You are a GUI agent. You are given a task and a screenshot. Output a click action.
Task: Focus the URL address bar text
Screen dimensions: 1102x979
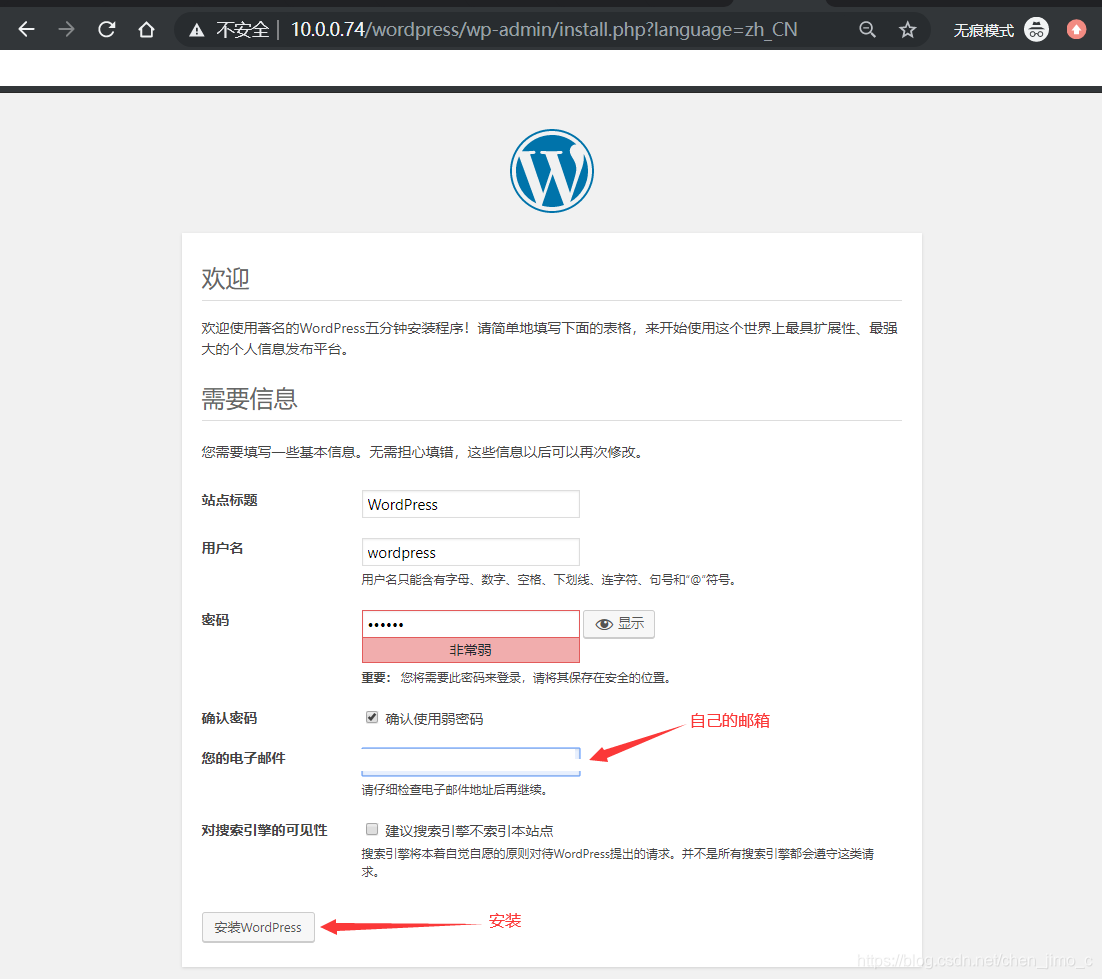tap(544, 30)
